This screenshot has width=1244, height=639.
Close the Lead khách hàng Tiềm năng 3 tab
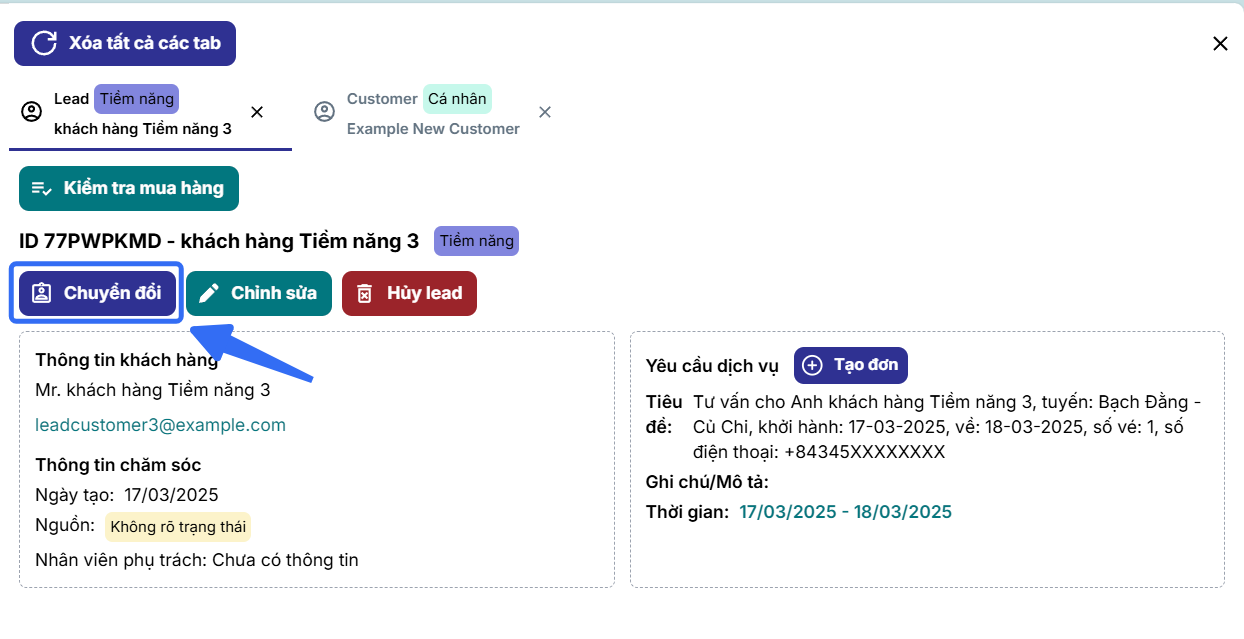[257, 112]
